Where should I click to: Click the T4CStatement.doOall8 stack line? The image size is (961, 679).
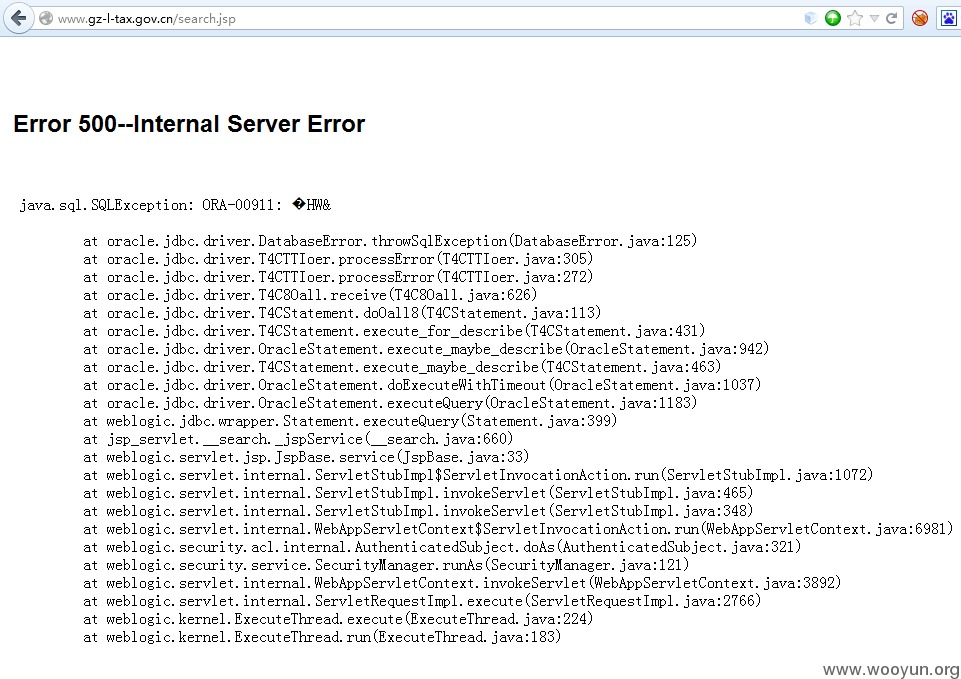[342, 313]
